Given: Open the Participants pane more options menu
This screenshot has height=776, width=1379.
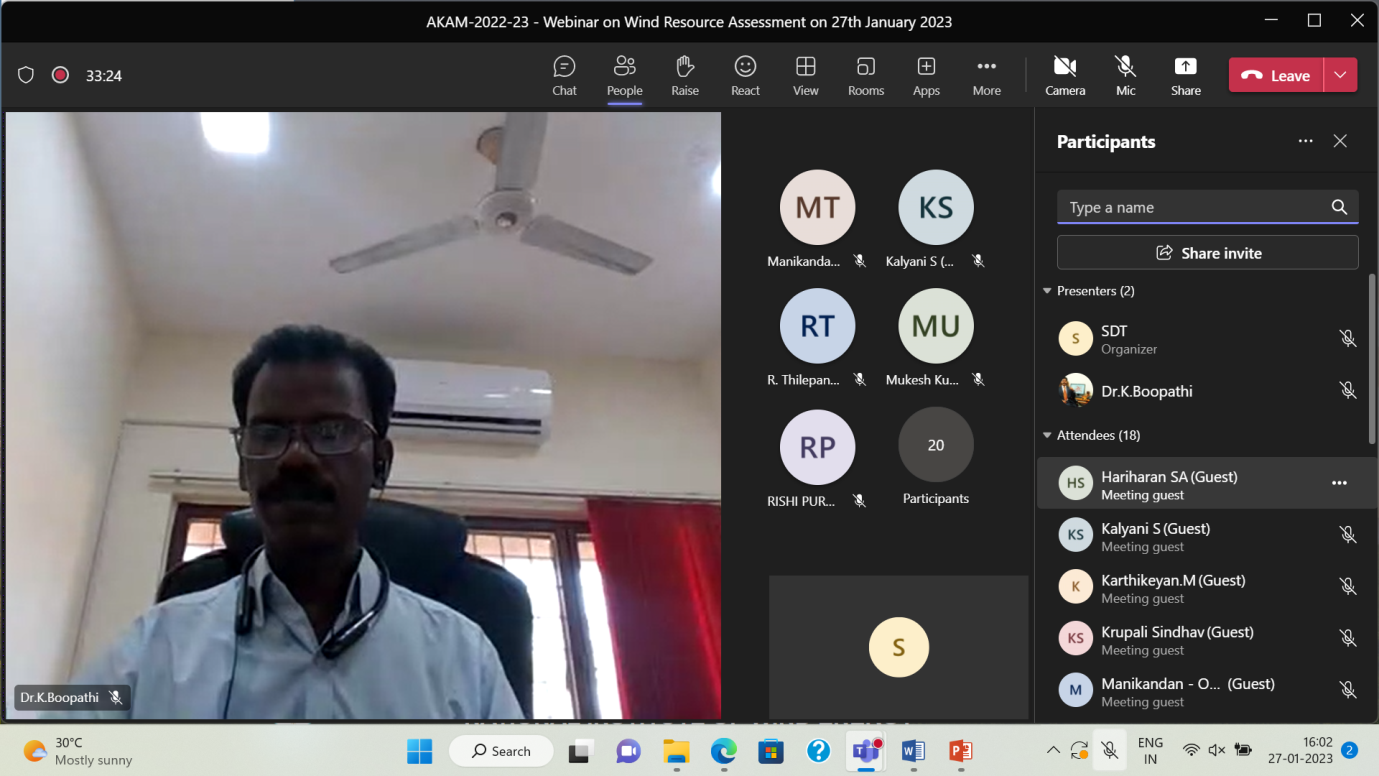Looking at the screenshot, I should [x=1305, y=142].
